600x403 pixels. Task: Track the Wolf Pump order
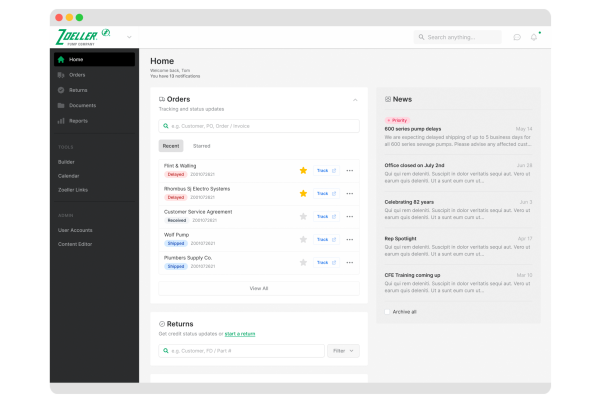pos(326,239)
